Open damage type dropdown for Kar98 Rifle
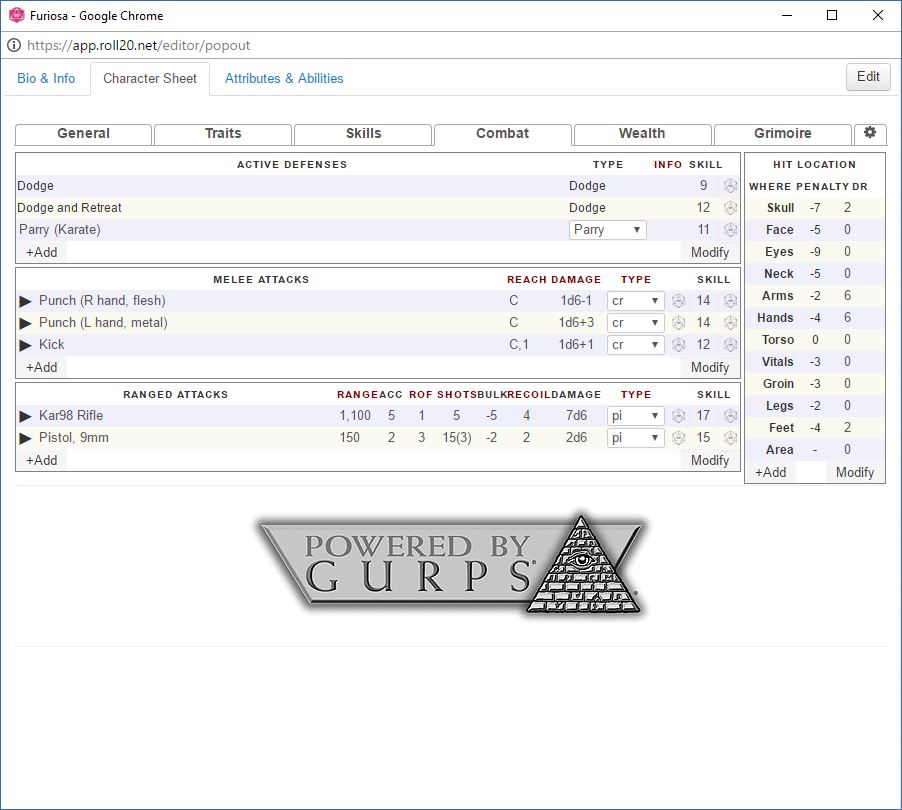 click(636, 416)
